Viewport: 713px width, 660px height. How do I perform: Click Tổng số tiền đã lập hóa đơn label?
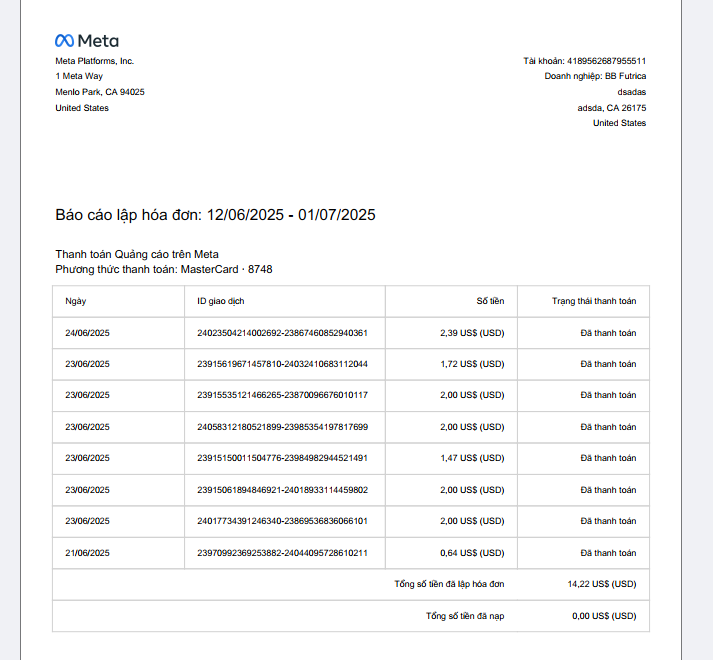(449, 584)
